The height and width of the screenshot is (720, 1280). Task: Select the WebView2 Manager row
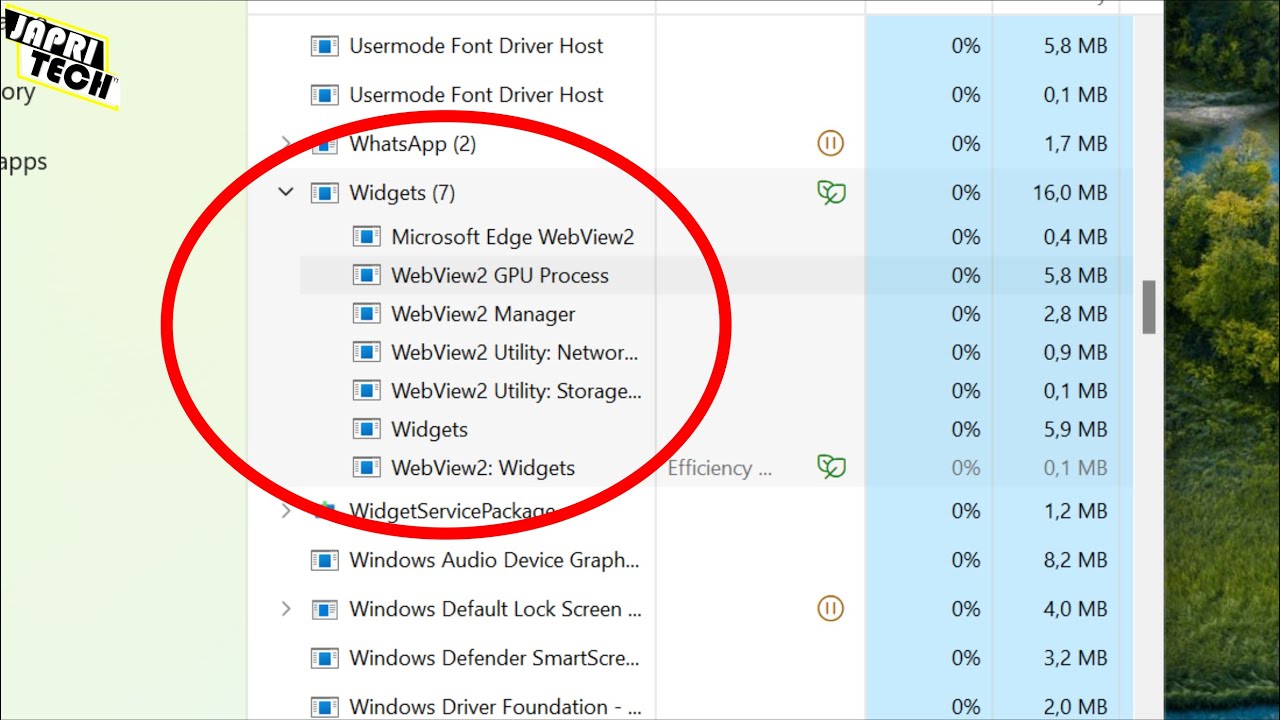click(x=716, y=314)
